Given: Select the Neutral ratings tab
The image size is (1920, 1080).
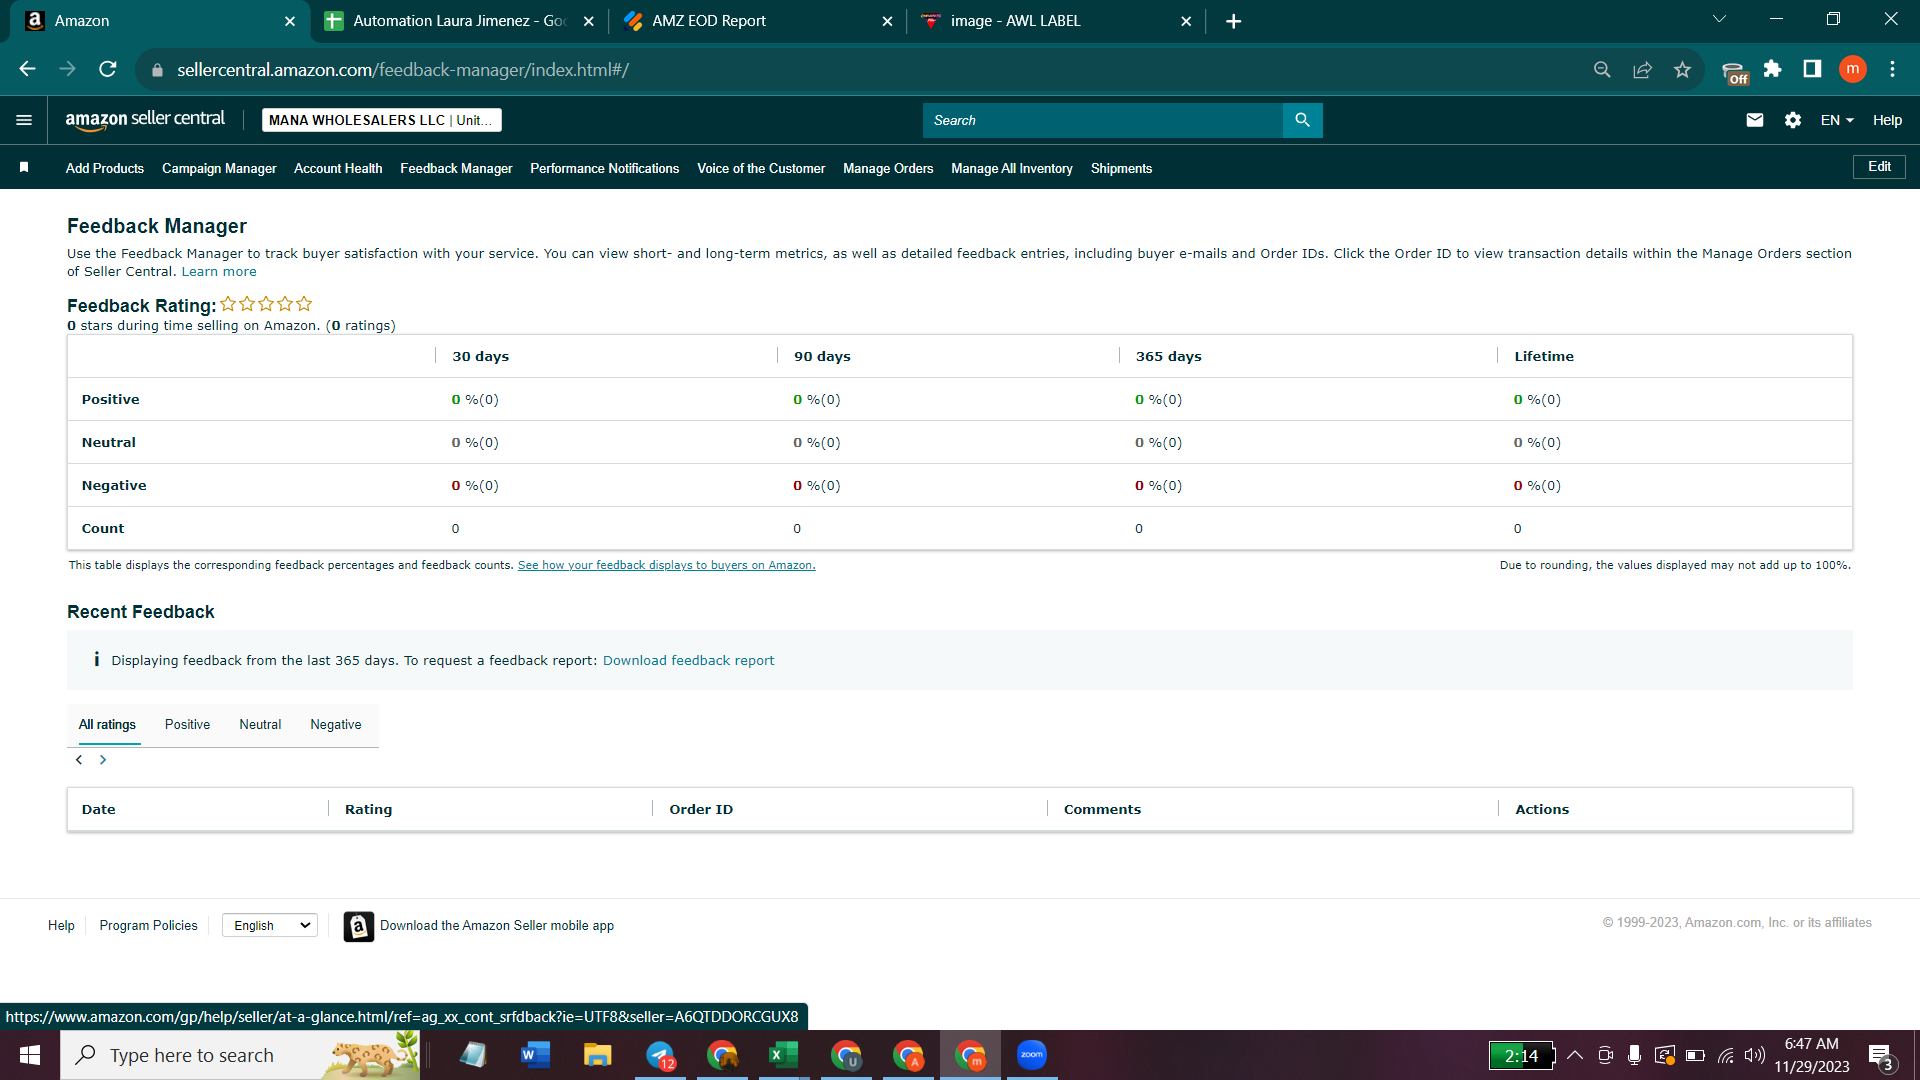Looking at the screenshot, I should click(x=260, y=725).
